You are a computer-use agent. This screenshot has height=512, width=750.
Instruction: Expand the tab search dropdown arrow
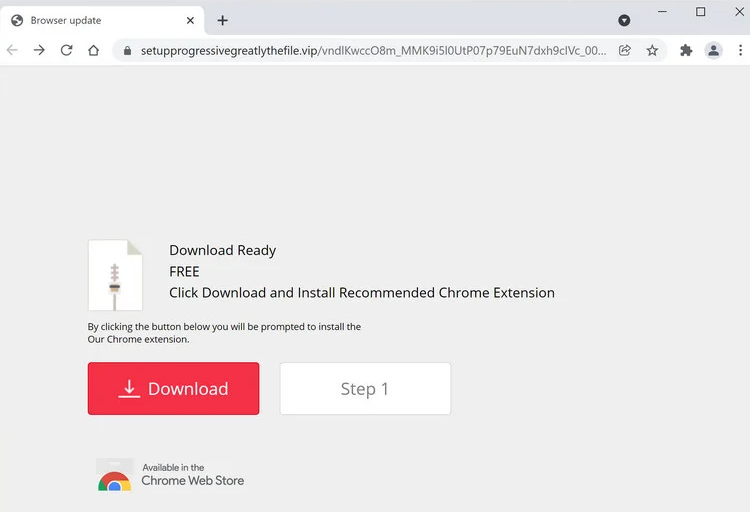pyautogui.click(x=624, y=20)
